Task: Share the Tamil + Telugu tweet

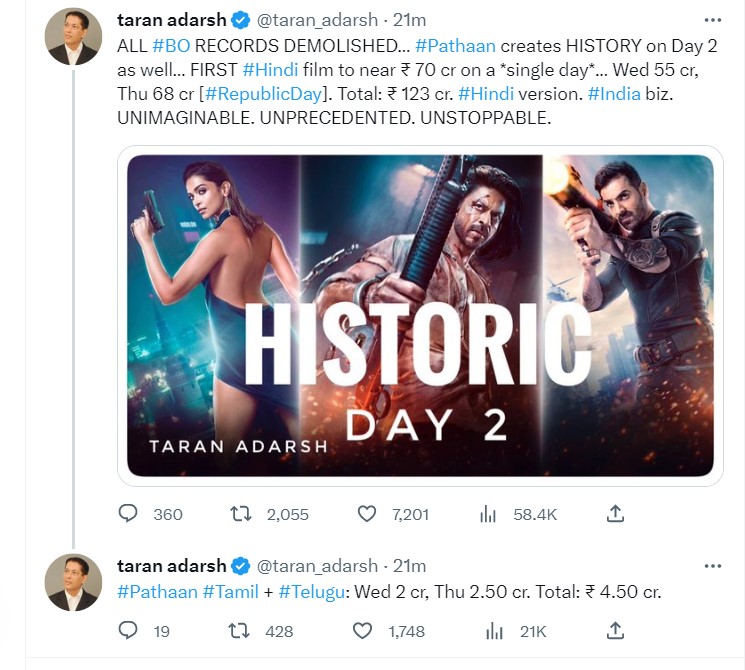Action: point(616,631)
